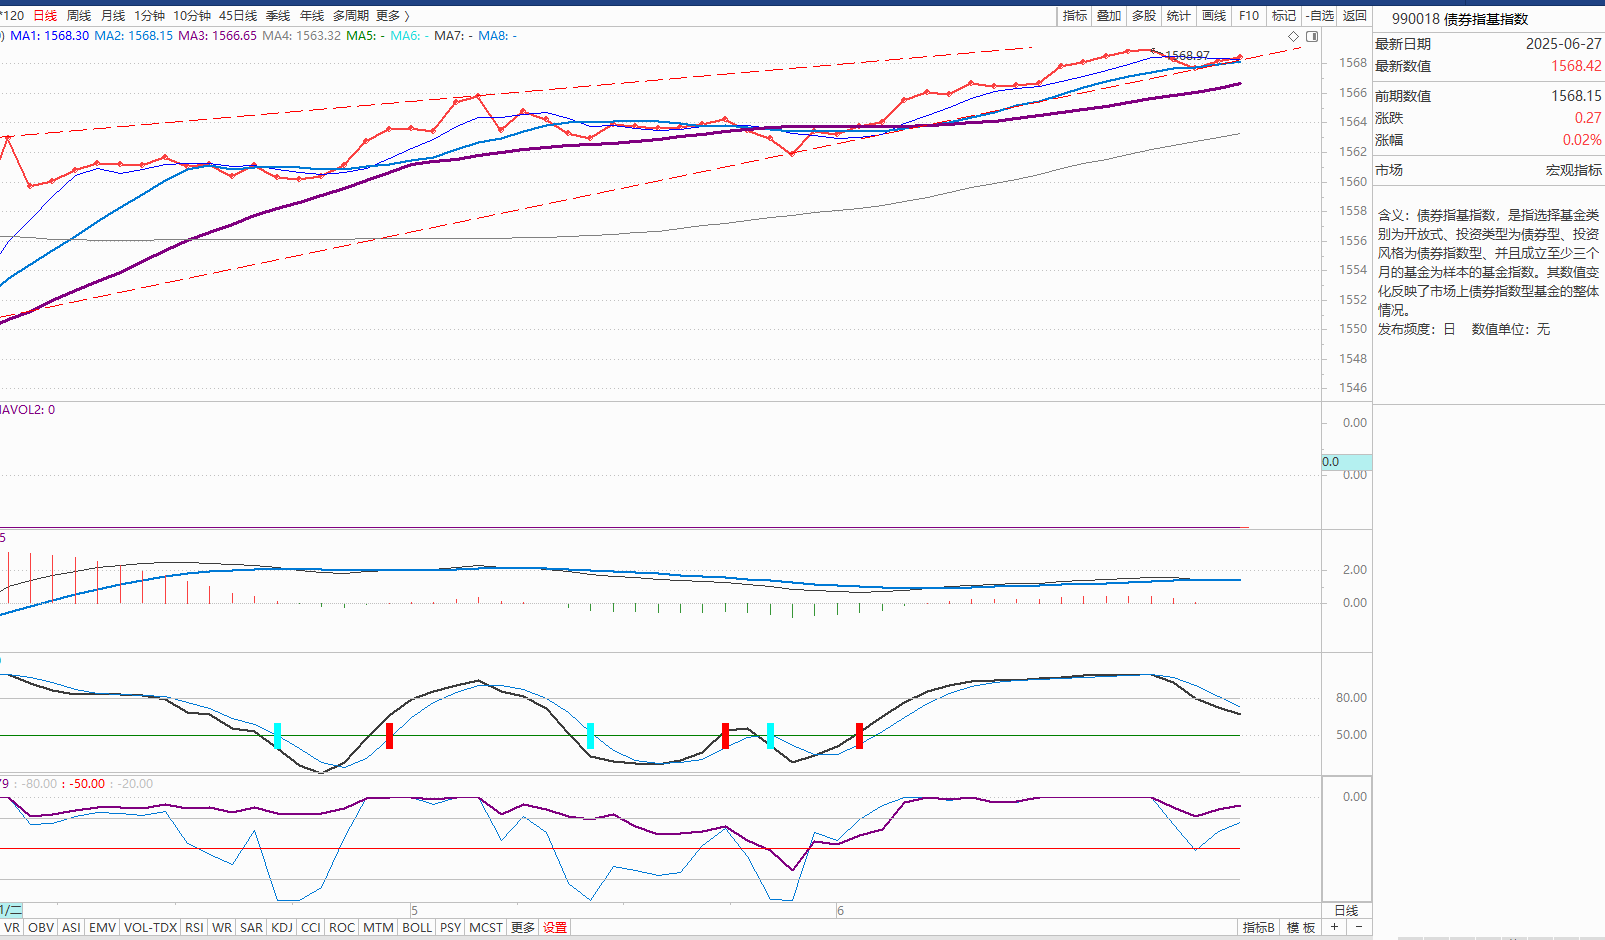
Task: Select the SAR indicator tab
Action: pyautogui.click(x=252, y=928)
